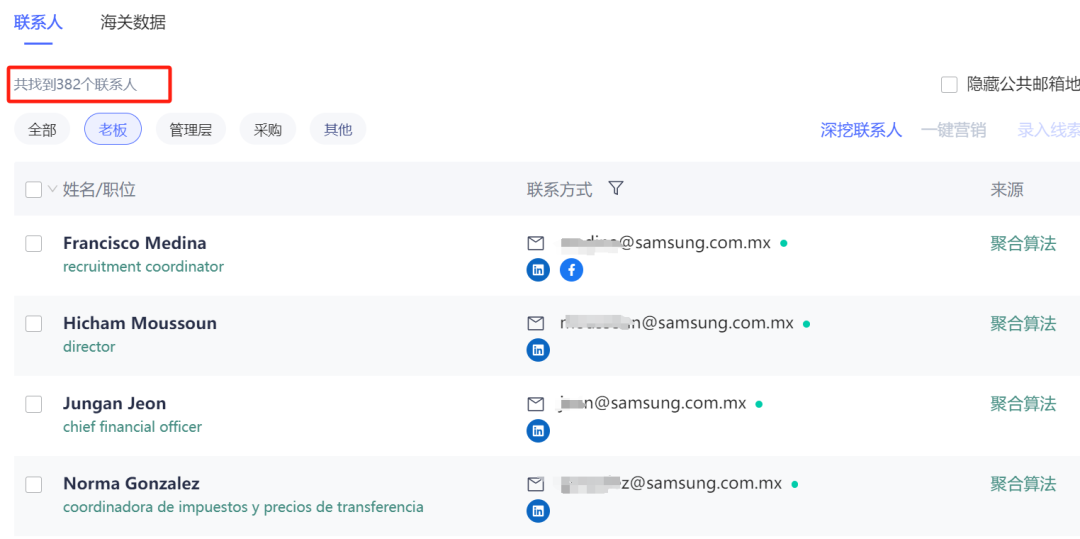The image size is (1080, 539).
Task: Click Norma Gonzalez's samsung.com.mx email address
Action: [x=671, y=485]
